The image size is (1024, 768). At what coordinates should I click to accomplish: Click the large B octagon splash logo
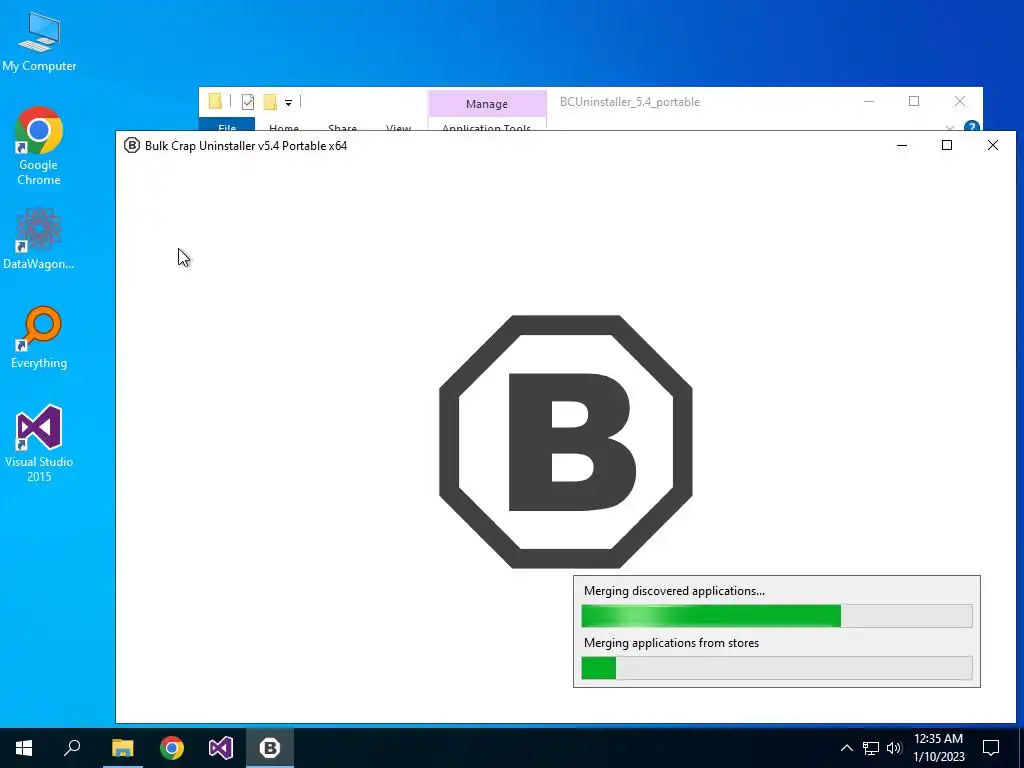coord(566,441)
